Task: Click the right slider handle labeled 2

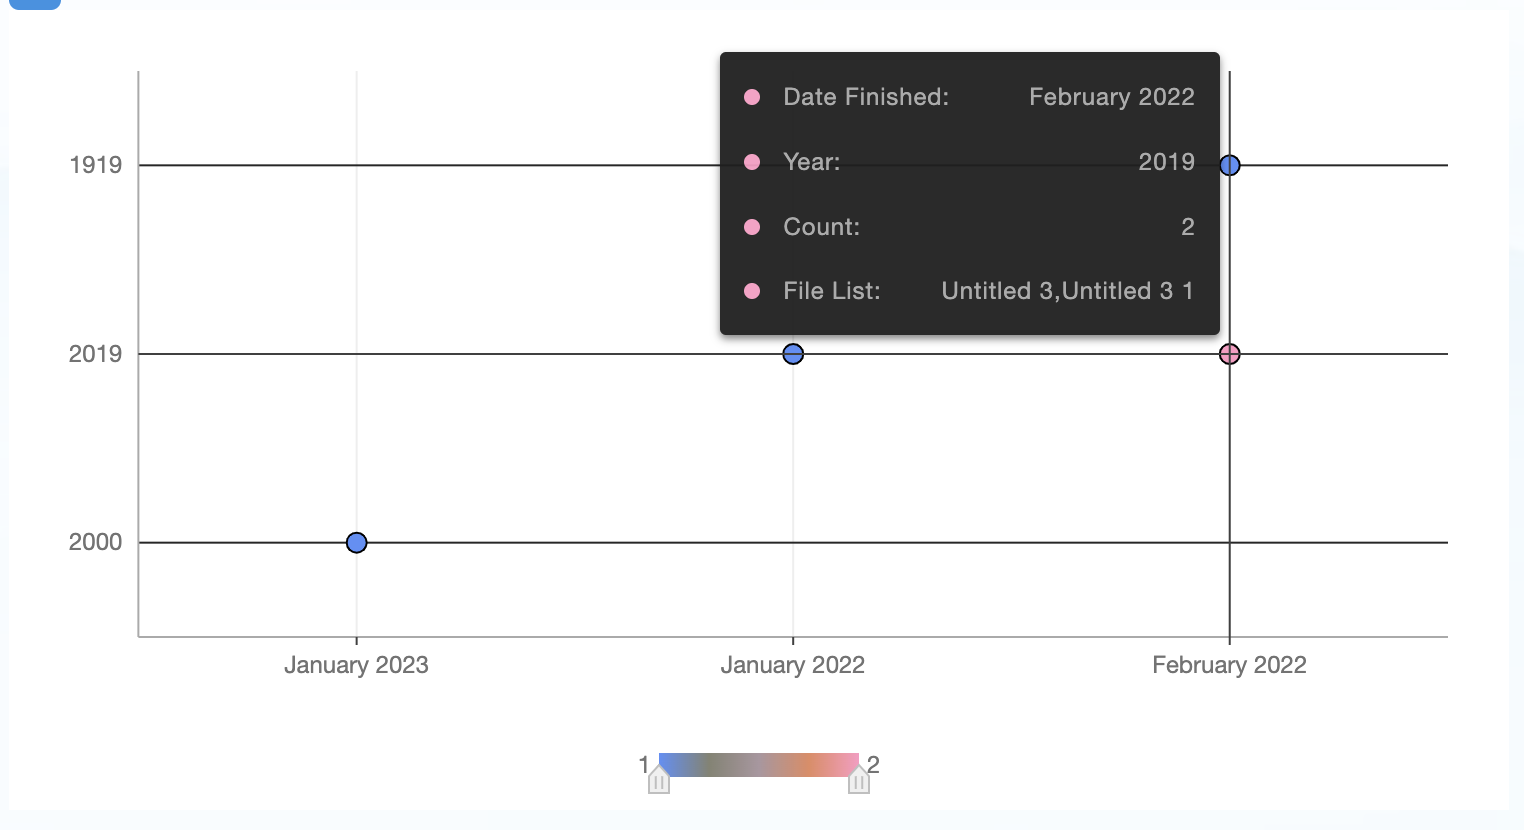Action: tap(858, 778)
